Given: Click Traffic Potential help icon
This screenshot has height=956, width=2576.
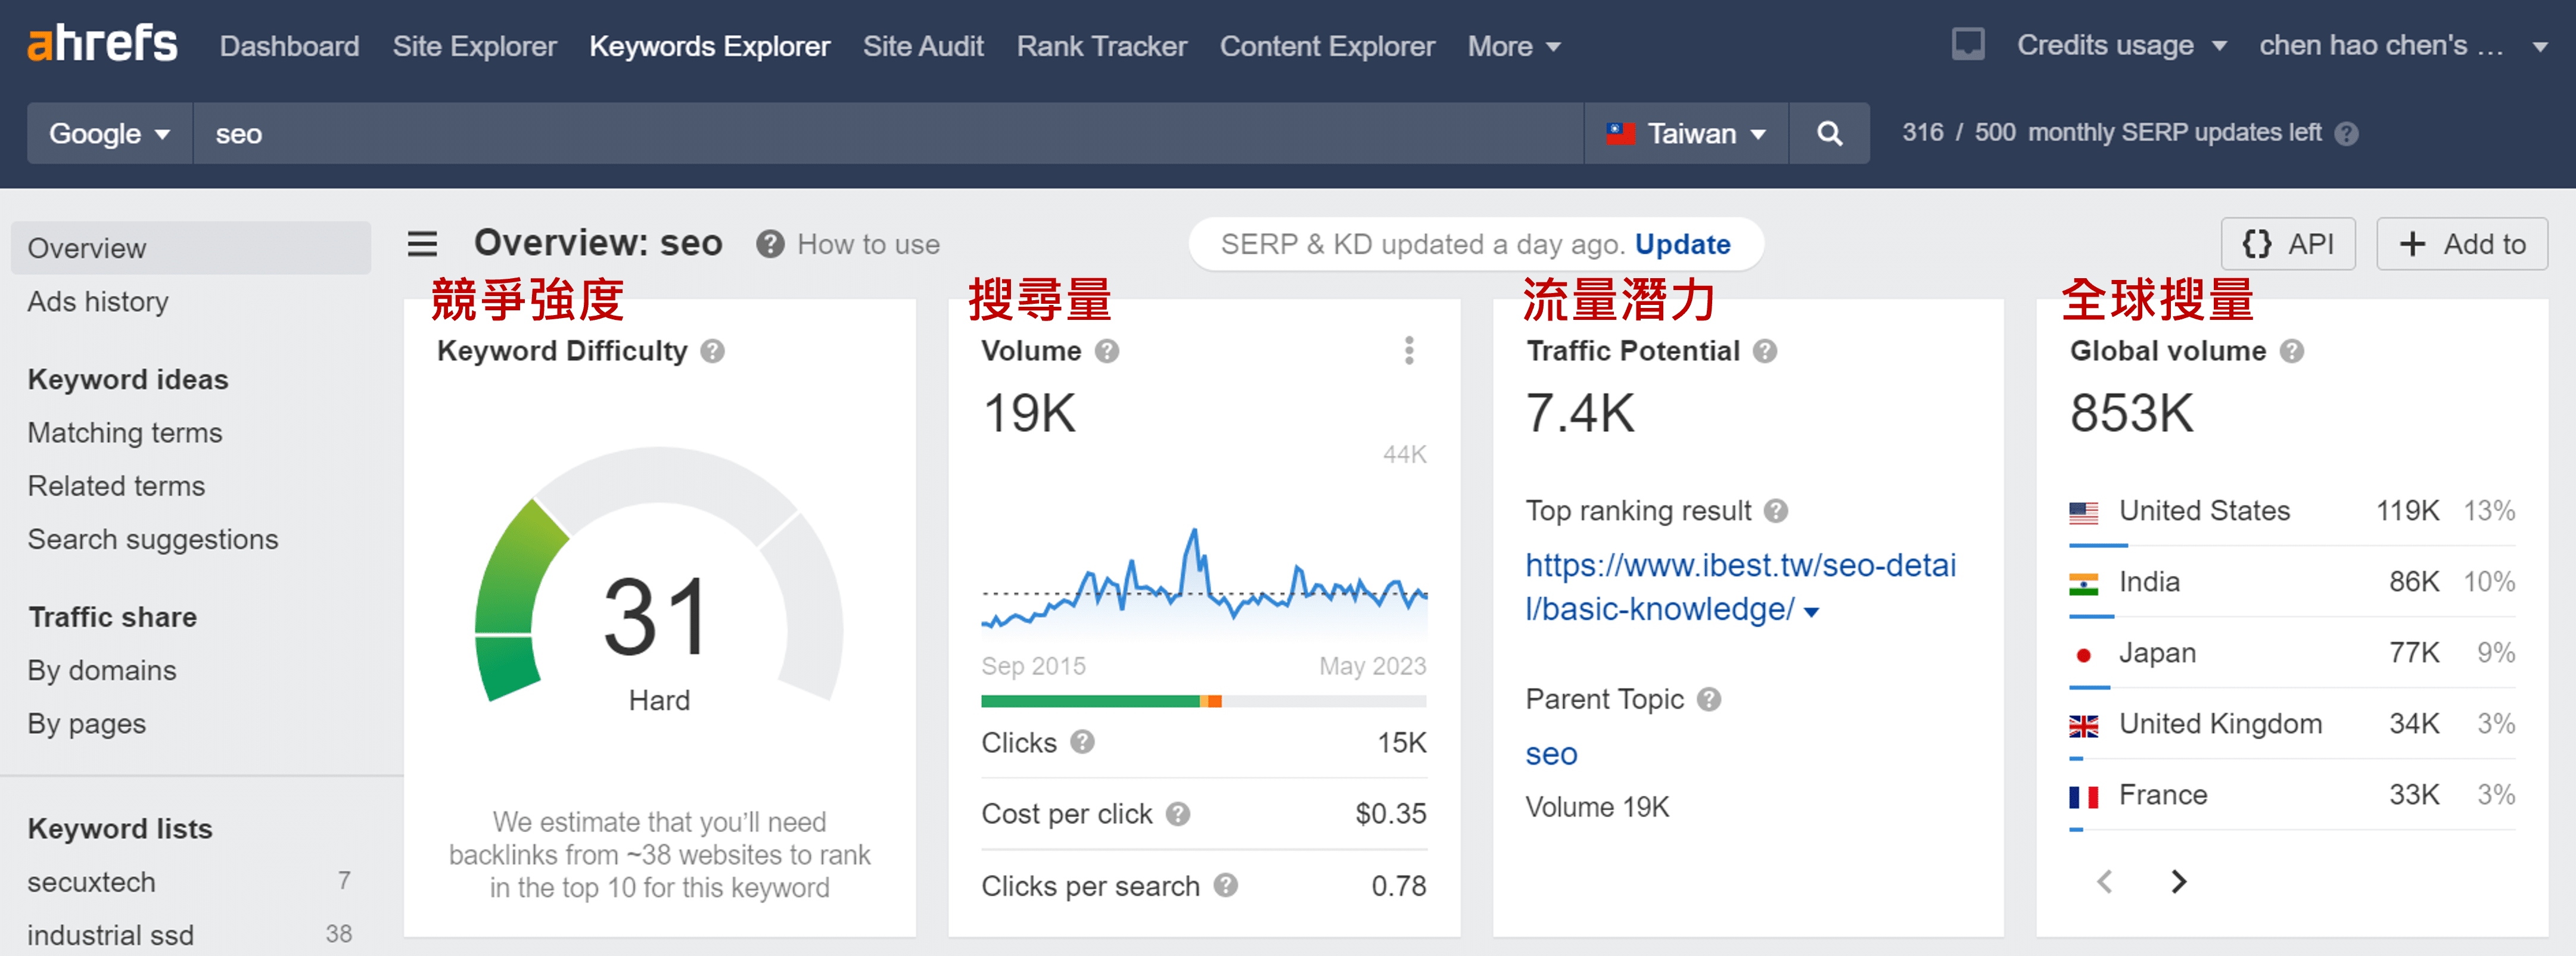Looking at the screenshot, I should [1765, 351].
